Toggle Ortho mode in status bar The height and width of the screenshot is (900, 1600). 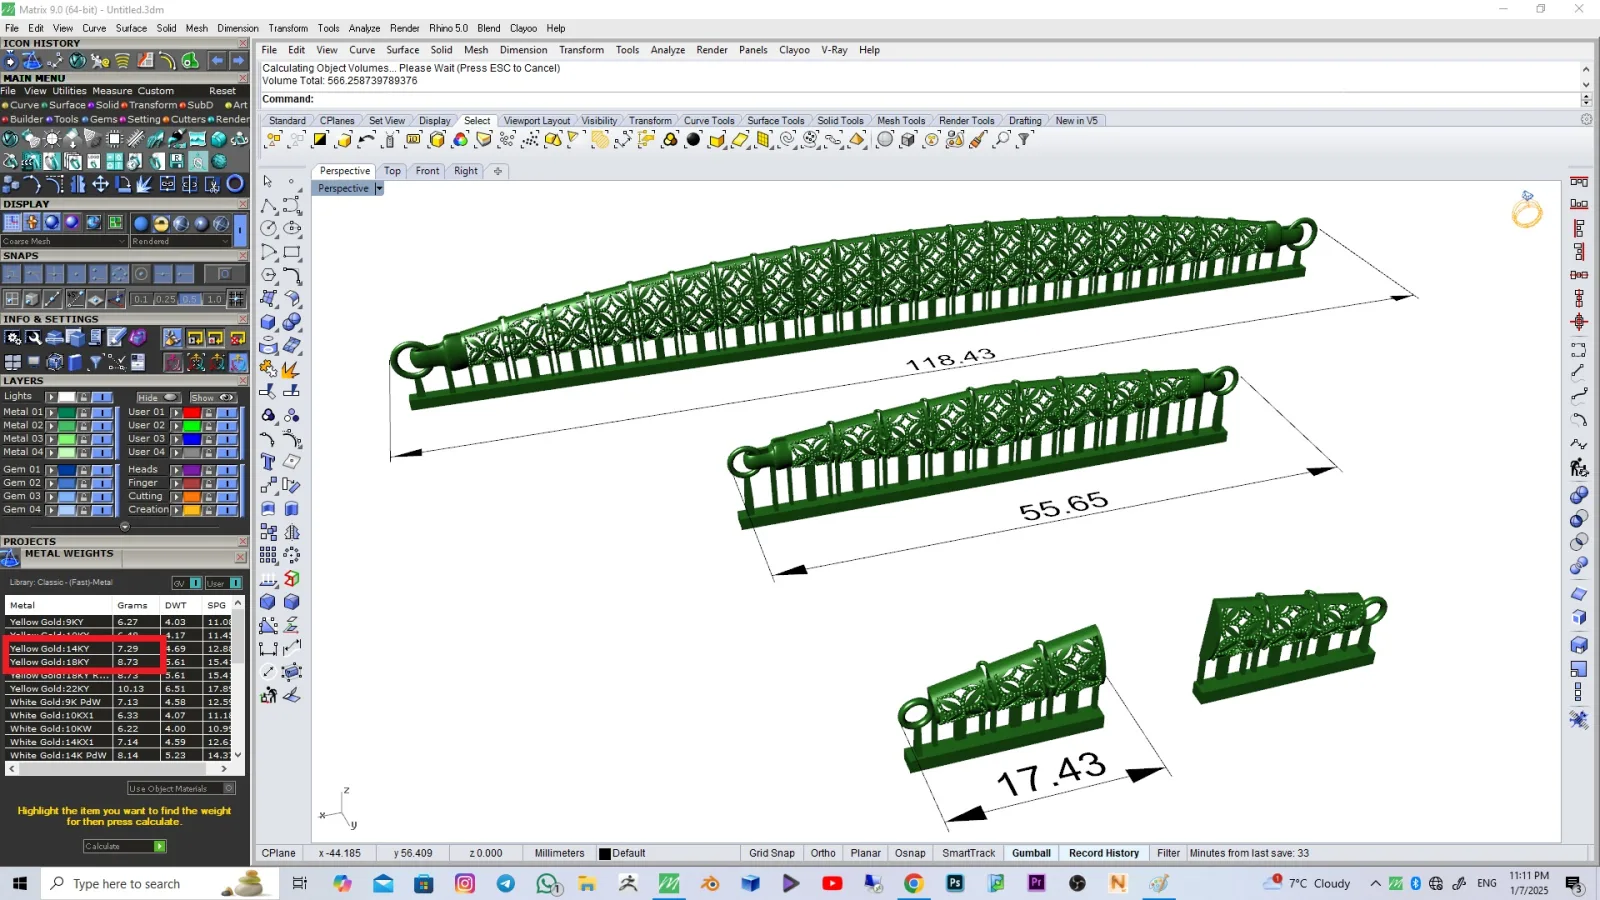click(x=823, y=853)
